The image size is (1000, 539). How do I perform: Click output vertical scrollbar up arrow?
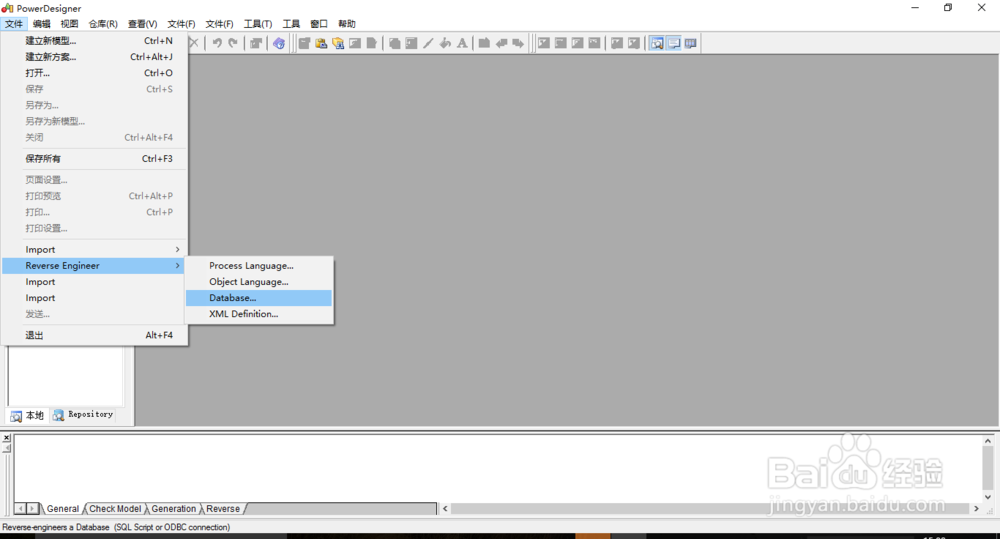(x=987, y=441)
